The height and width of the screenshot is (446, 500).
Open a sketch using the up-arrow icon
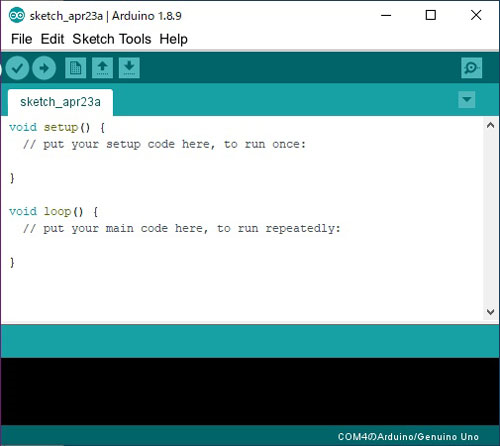102,68
